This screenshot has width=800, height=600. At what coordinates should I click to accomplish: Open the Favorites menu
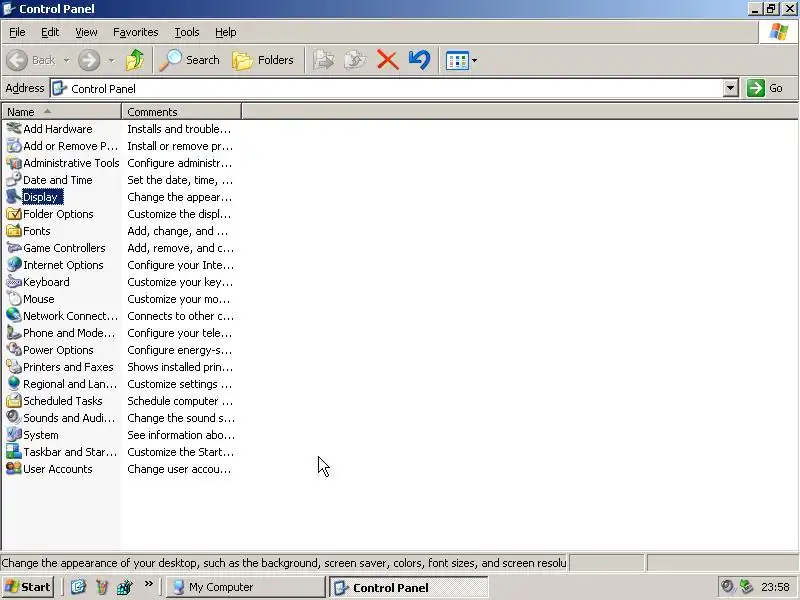tap(136, 32)
